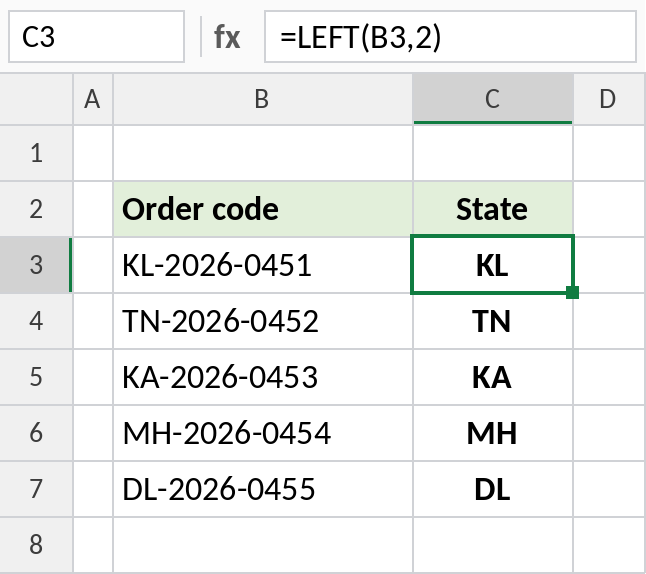Select column C header
Viewport: 646px width, 574px height.
pos(493,99)
